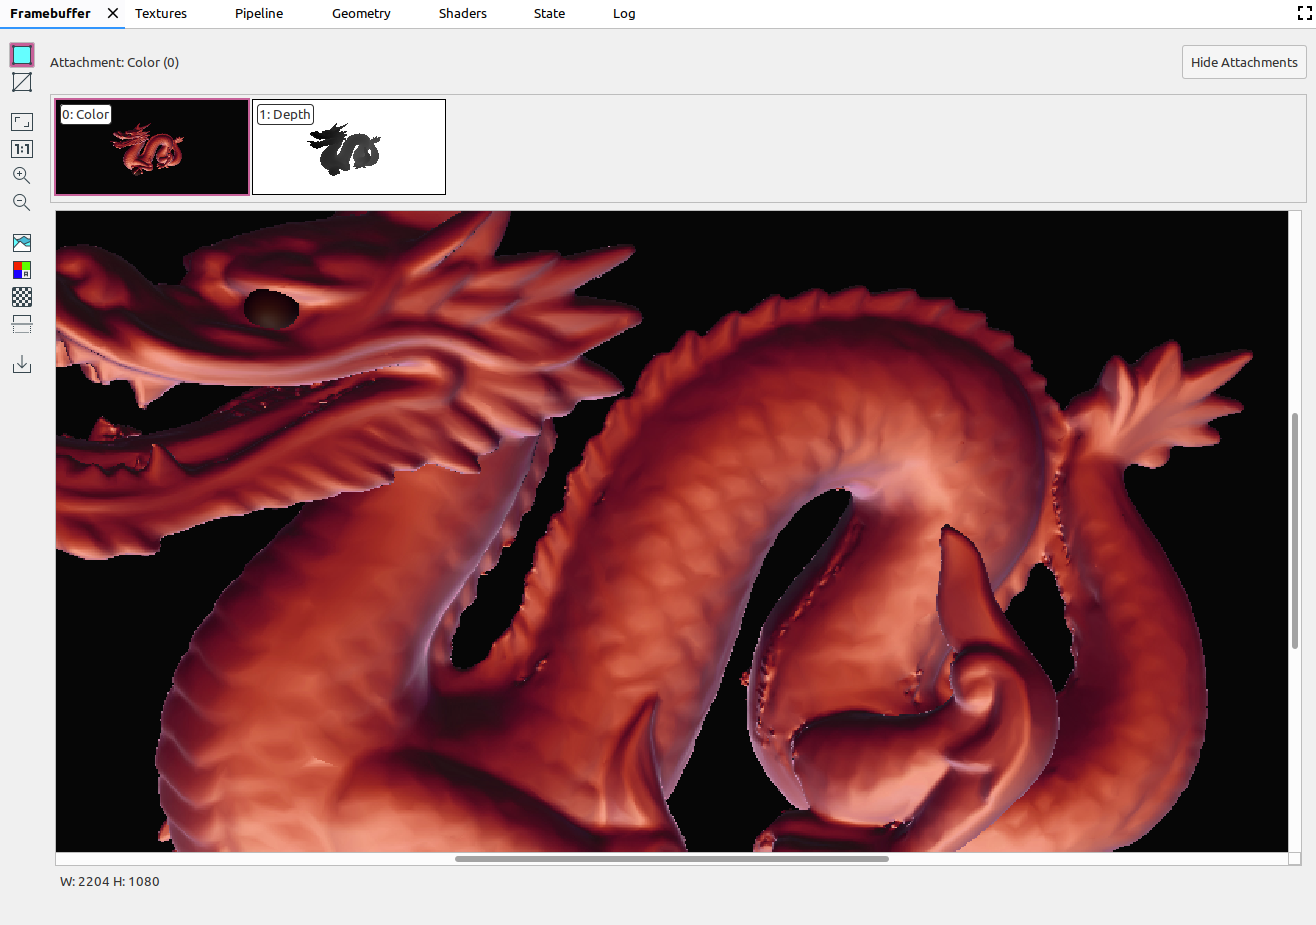Open the Pipeline tab
Image resolution: width=1316 pixels, height=925 pixels.
coord(259,14)
